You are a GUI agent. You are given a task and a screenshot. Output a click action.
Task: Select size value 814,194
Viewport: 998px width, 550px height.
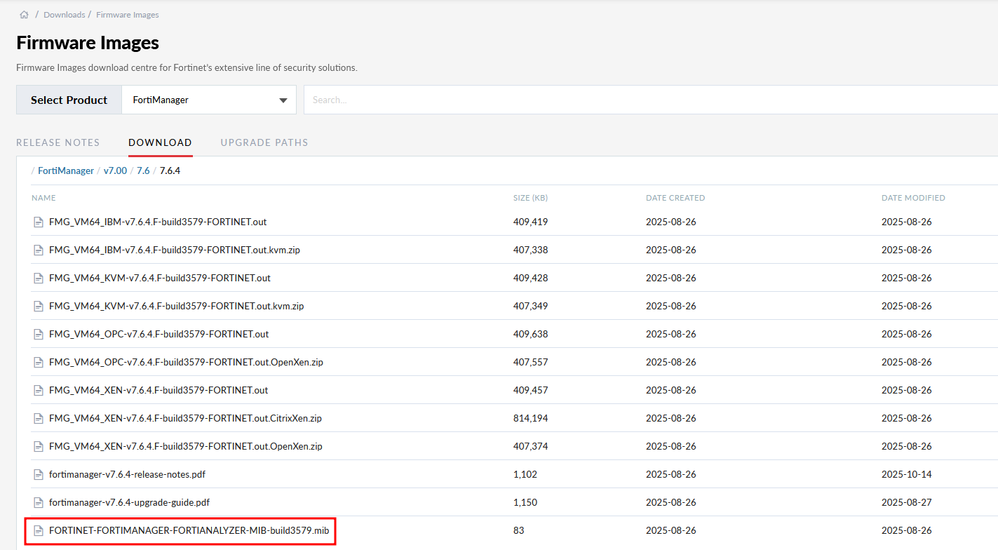[x=530, y=418]
